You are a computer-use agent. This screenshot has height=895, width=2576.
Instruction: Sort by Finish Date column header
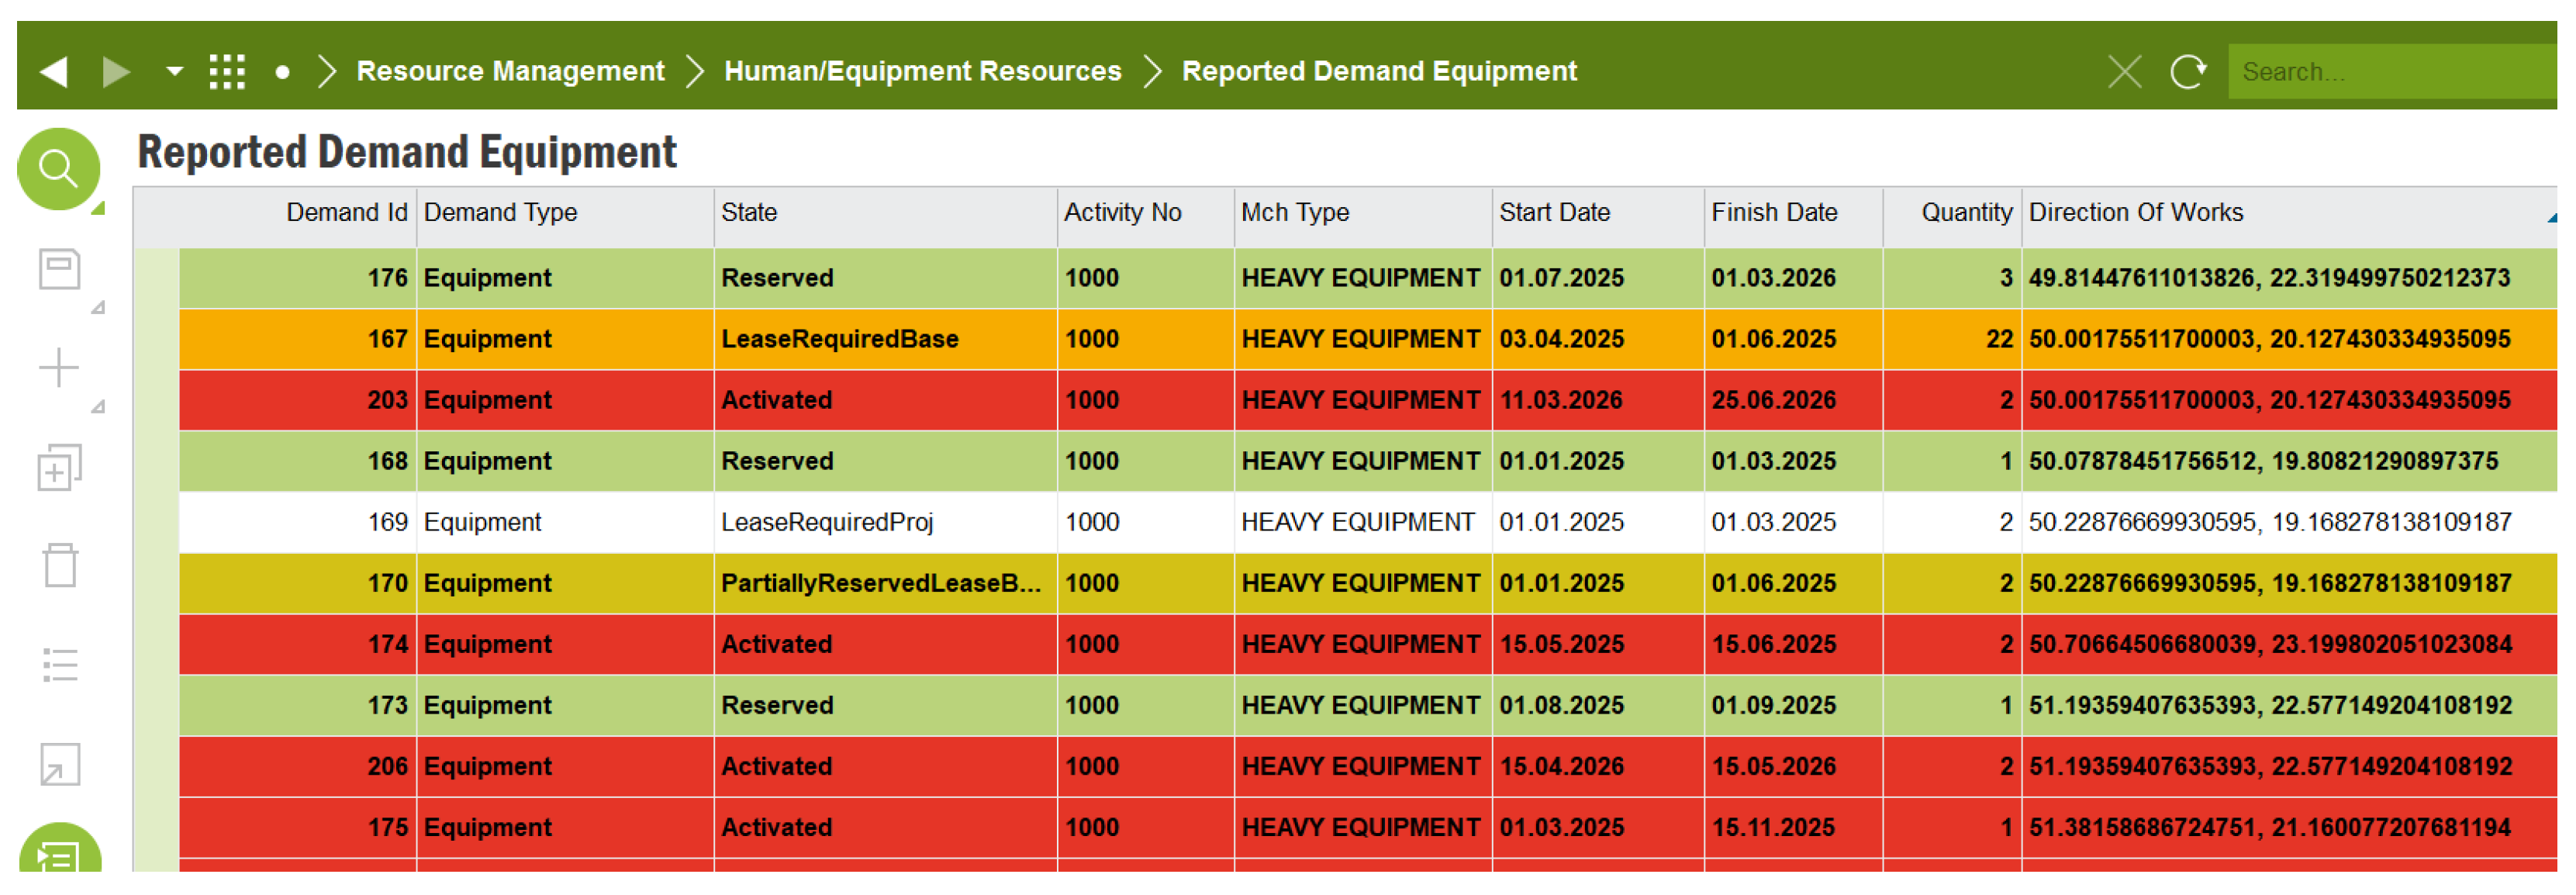[x=1793, y=213]
